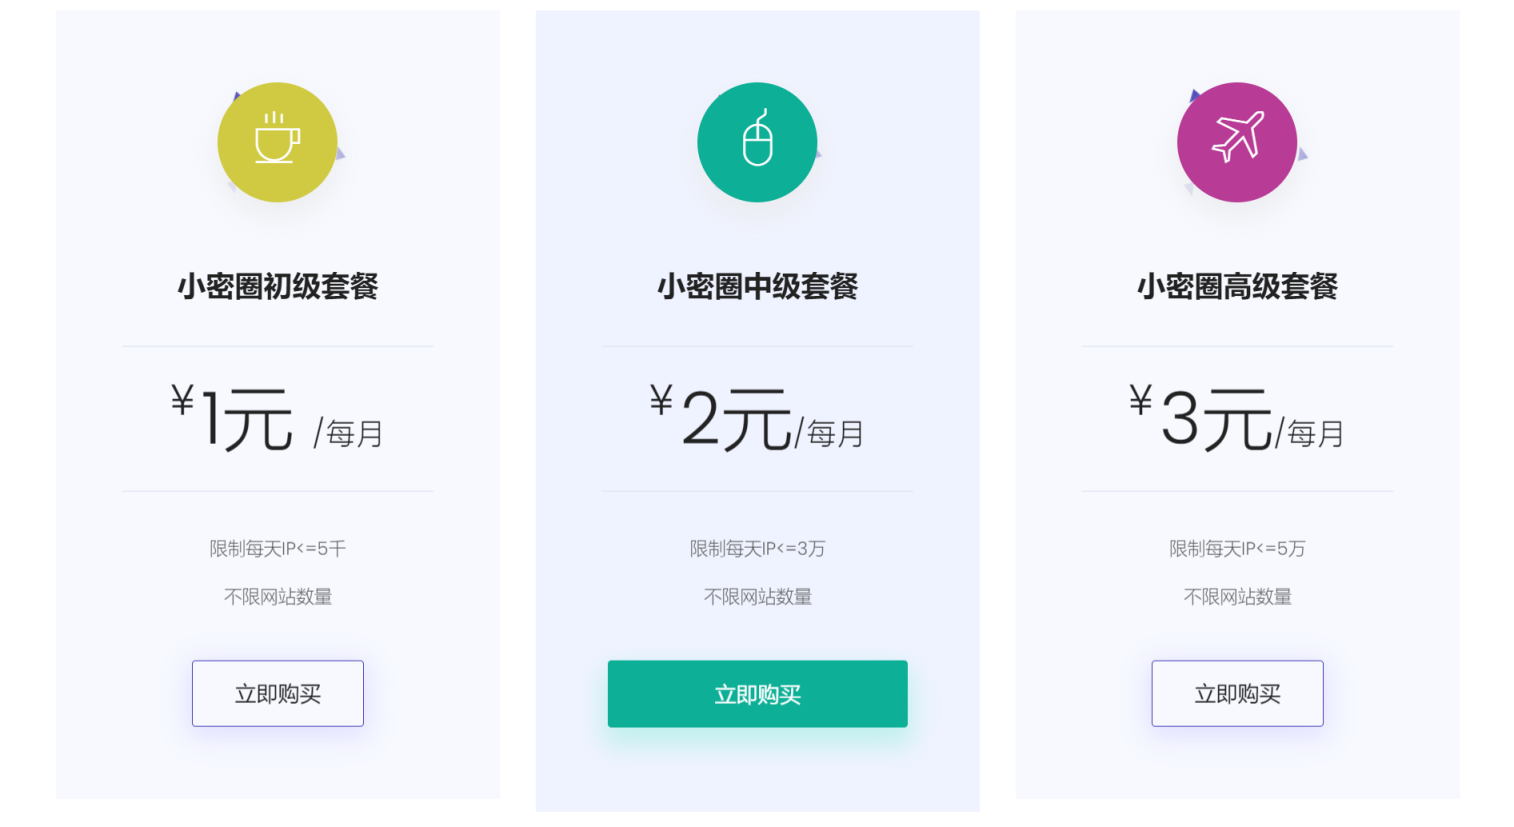
Task: Click the ¥2元 price amount
Action: point(720,418)
